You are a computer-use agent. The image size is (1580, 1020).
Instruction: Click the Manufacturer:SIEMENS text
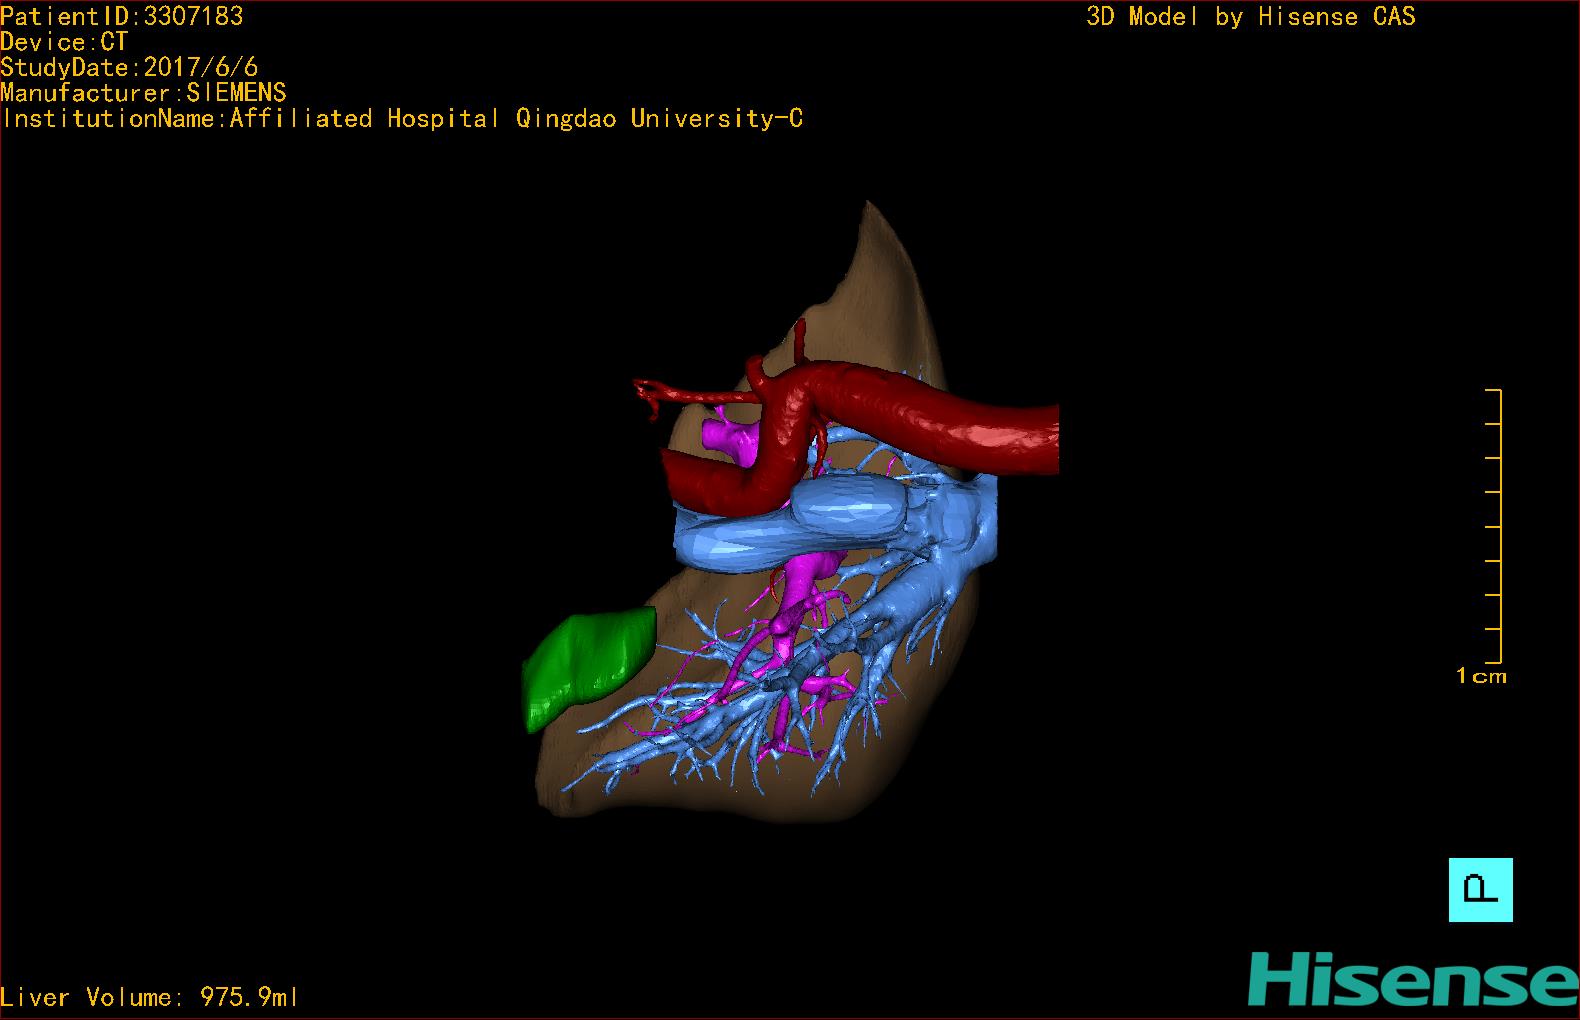[x=143, y=93]
